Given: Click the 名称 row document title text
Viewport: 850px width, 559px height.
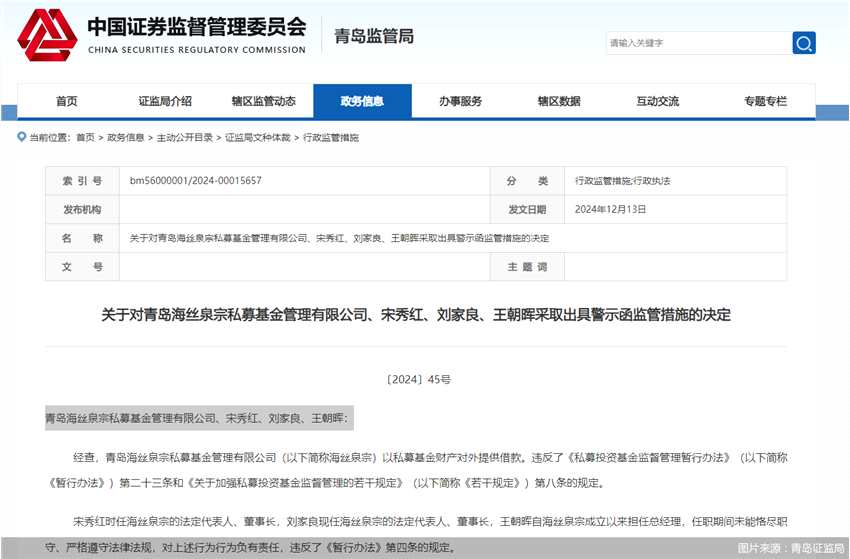Looking at the screenshot, I should pos(339,238).
